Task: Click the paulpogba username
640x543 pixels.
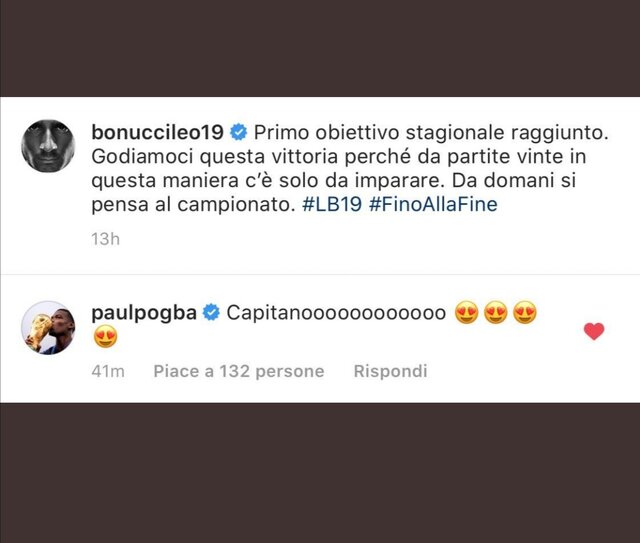Action: (144, 313)
